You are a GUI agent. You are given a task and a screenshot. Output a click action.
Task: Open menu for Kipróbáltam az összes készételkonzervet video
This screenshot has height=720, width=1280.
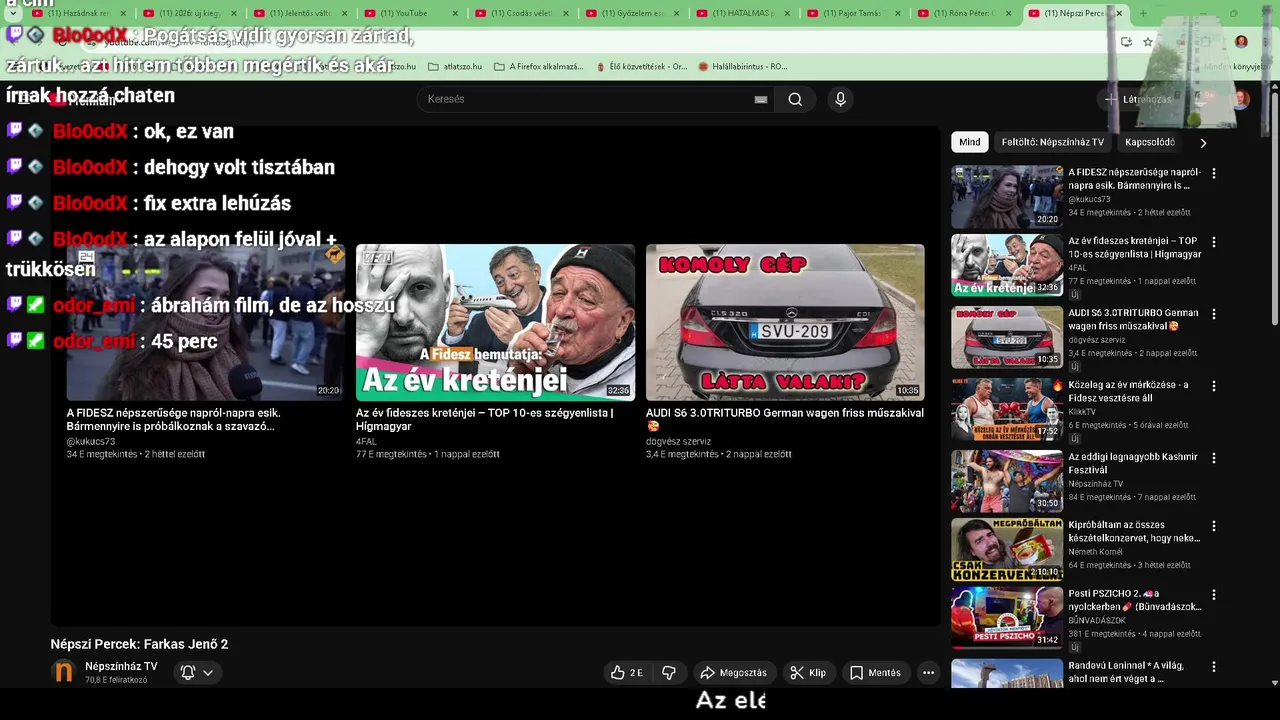coord(1214,526)
